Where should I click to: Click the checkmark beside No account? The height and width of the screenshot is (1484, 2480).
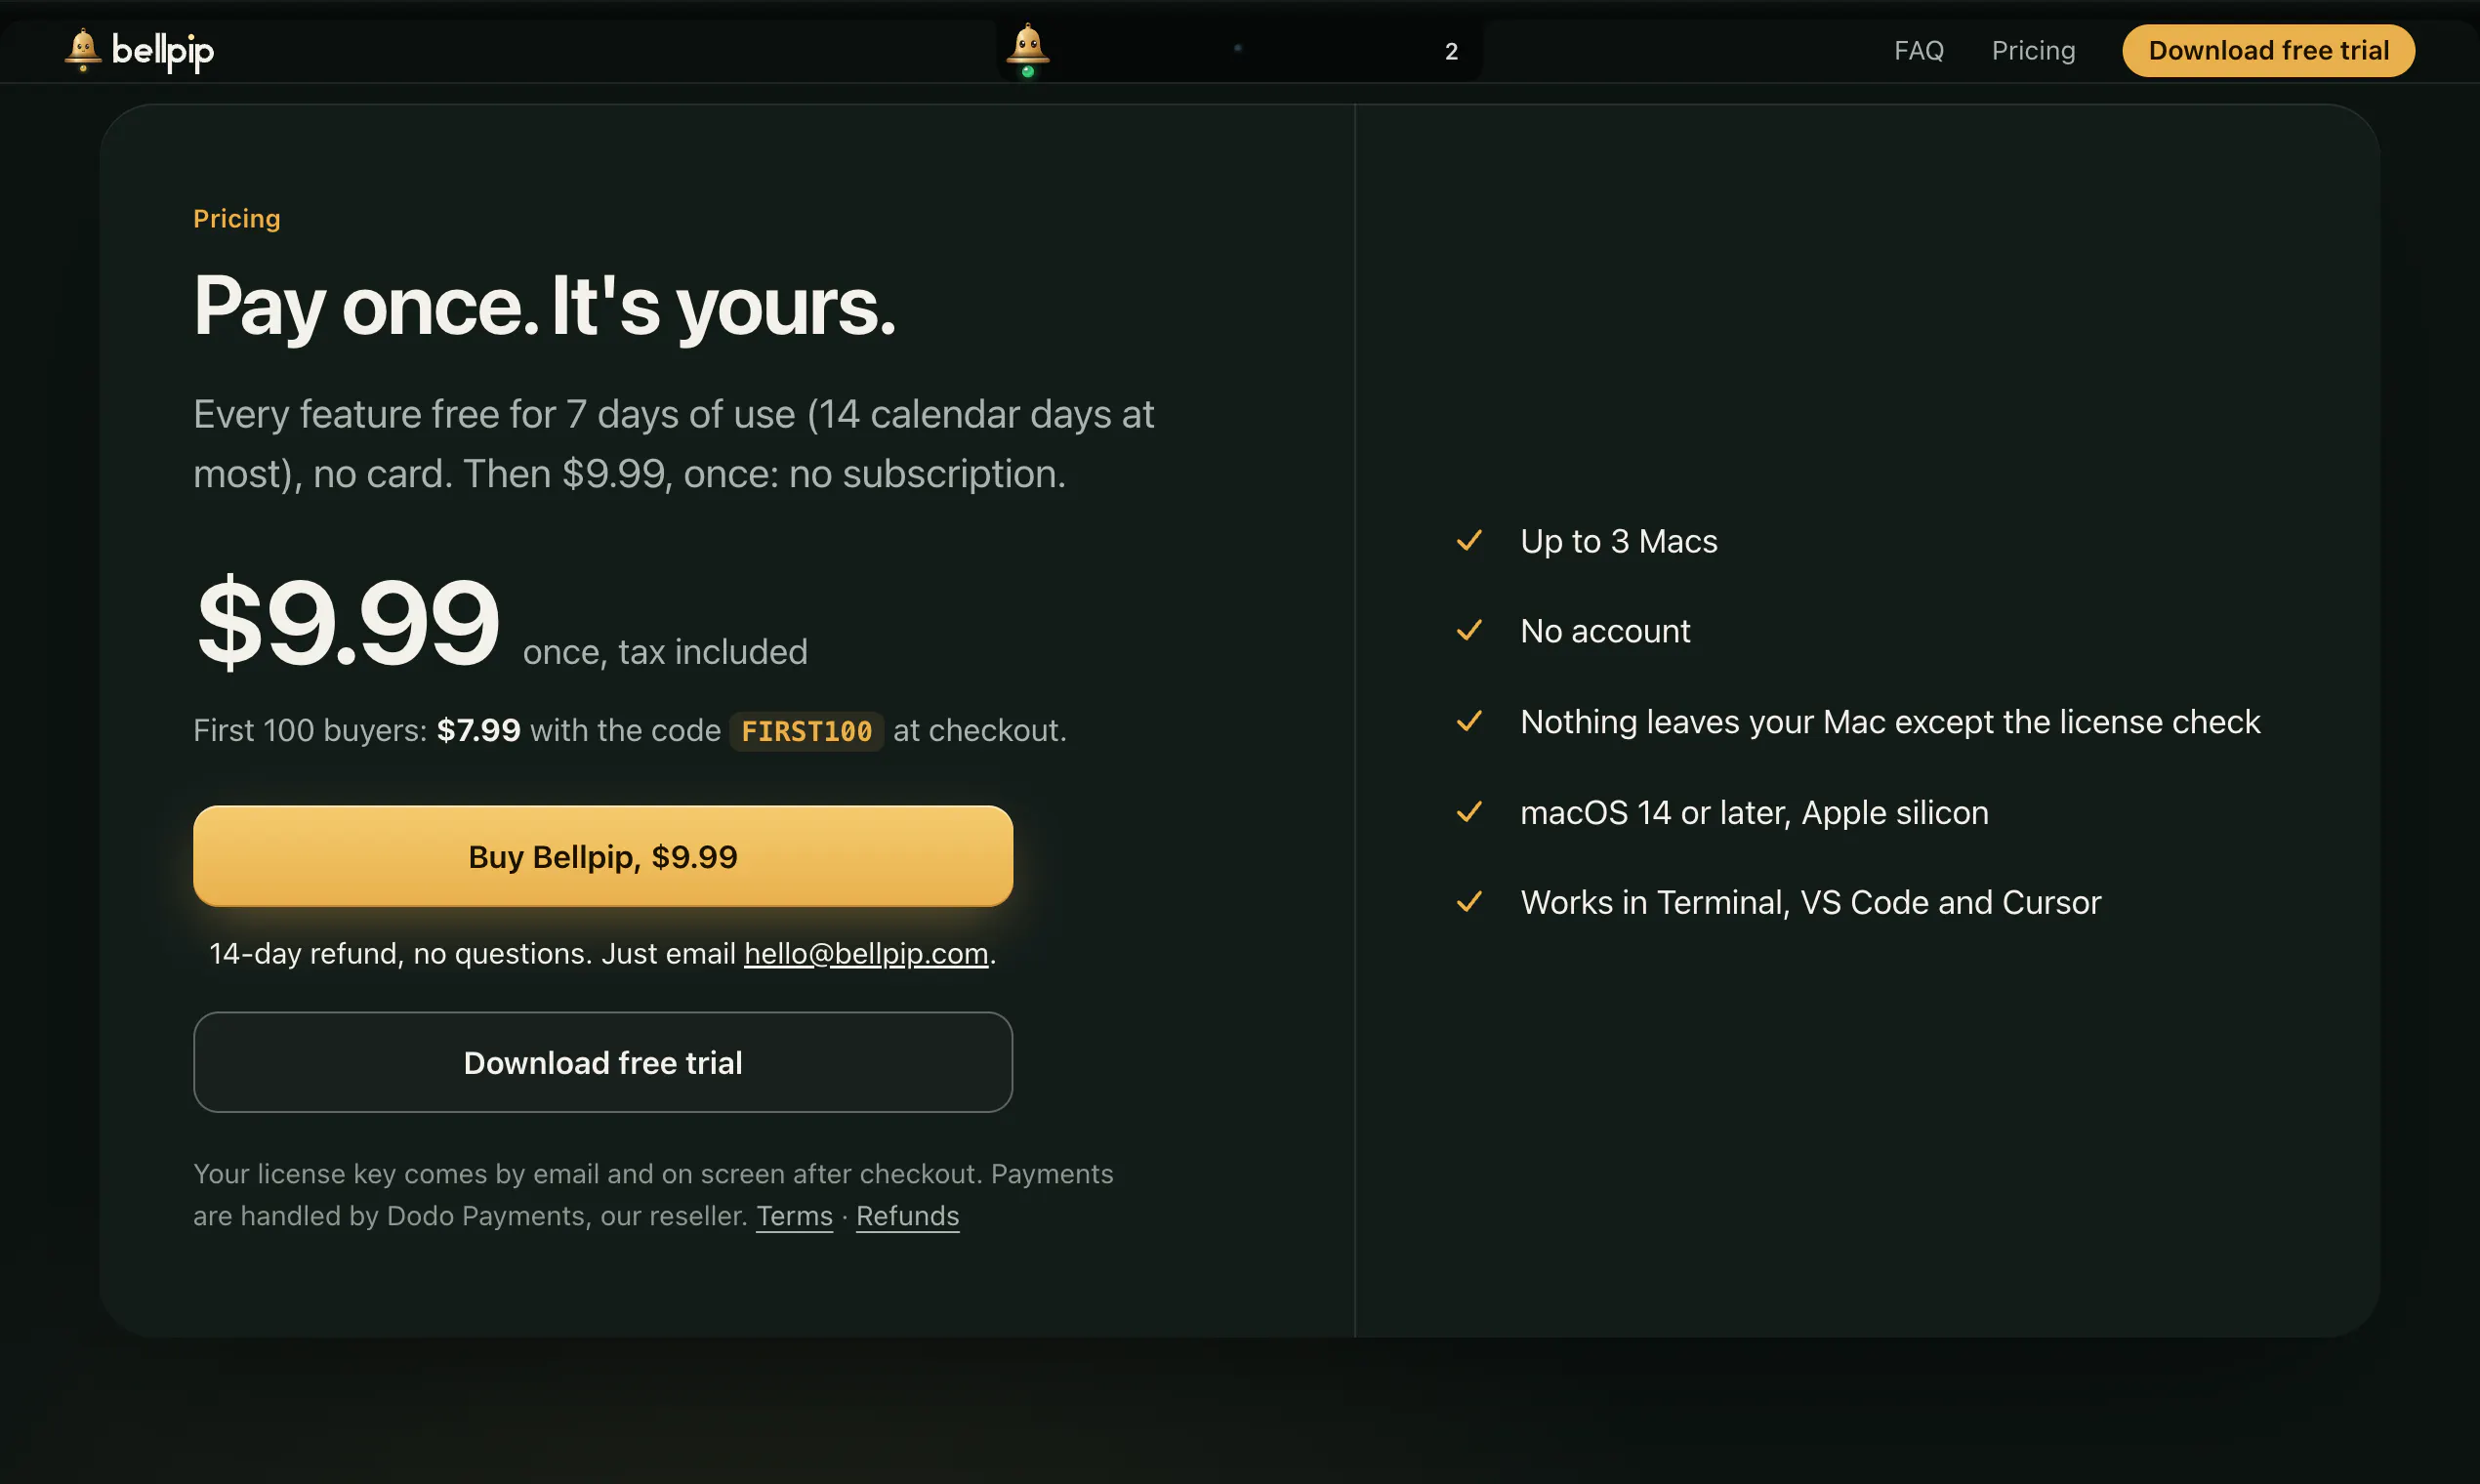(x=1469, y=631)
